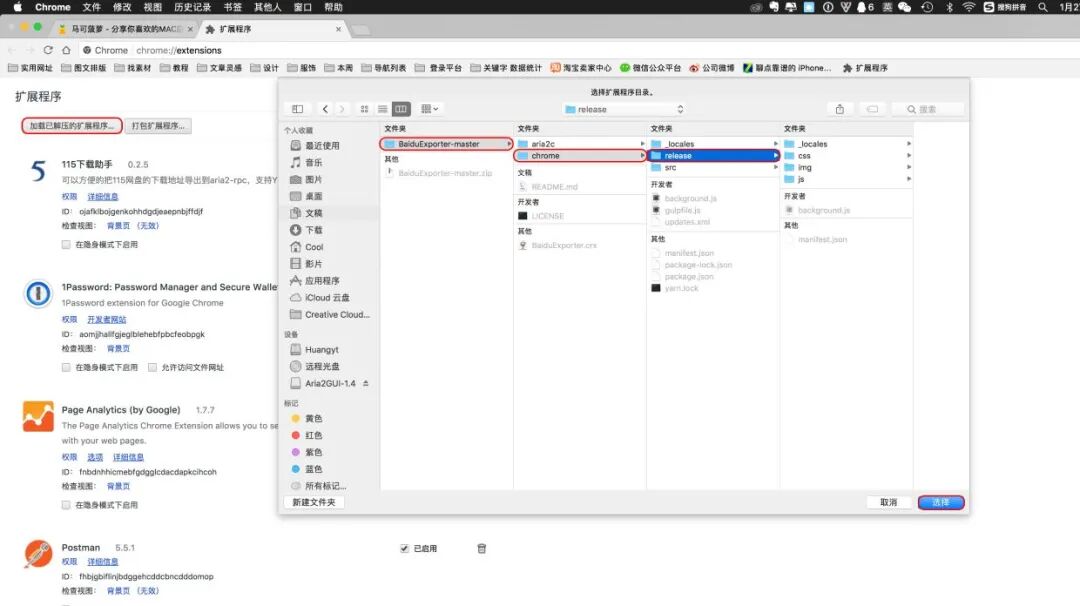Select manifest.json in the rightmost column
Screen dimensions: 1080x606
pos(822,240)
